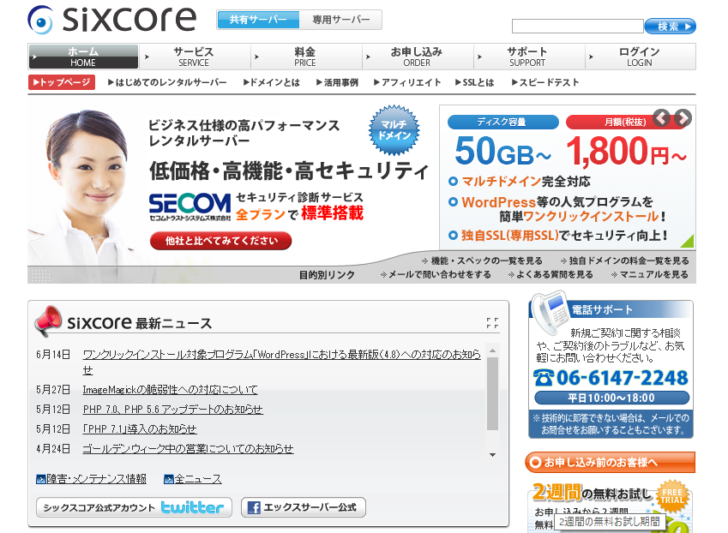
Task: Click the megaphone news icon
Action: 48,320
